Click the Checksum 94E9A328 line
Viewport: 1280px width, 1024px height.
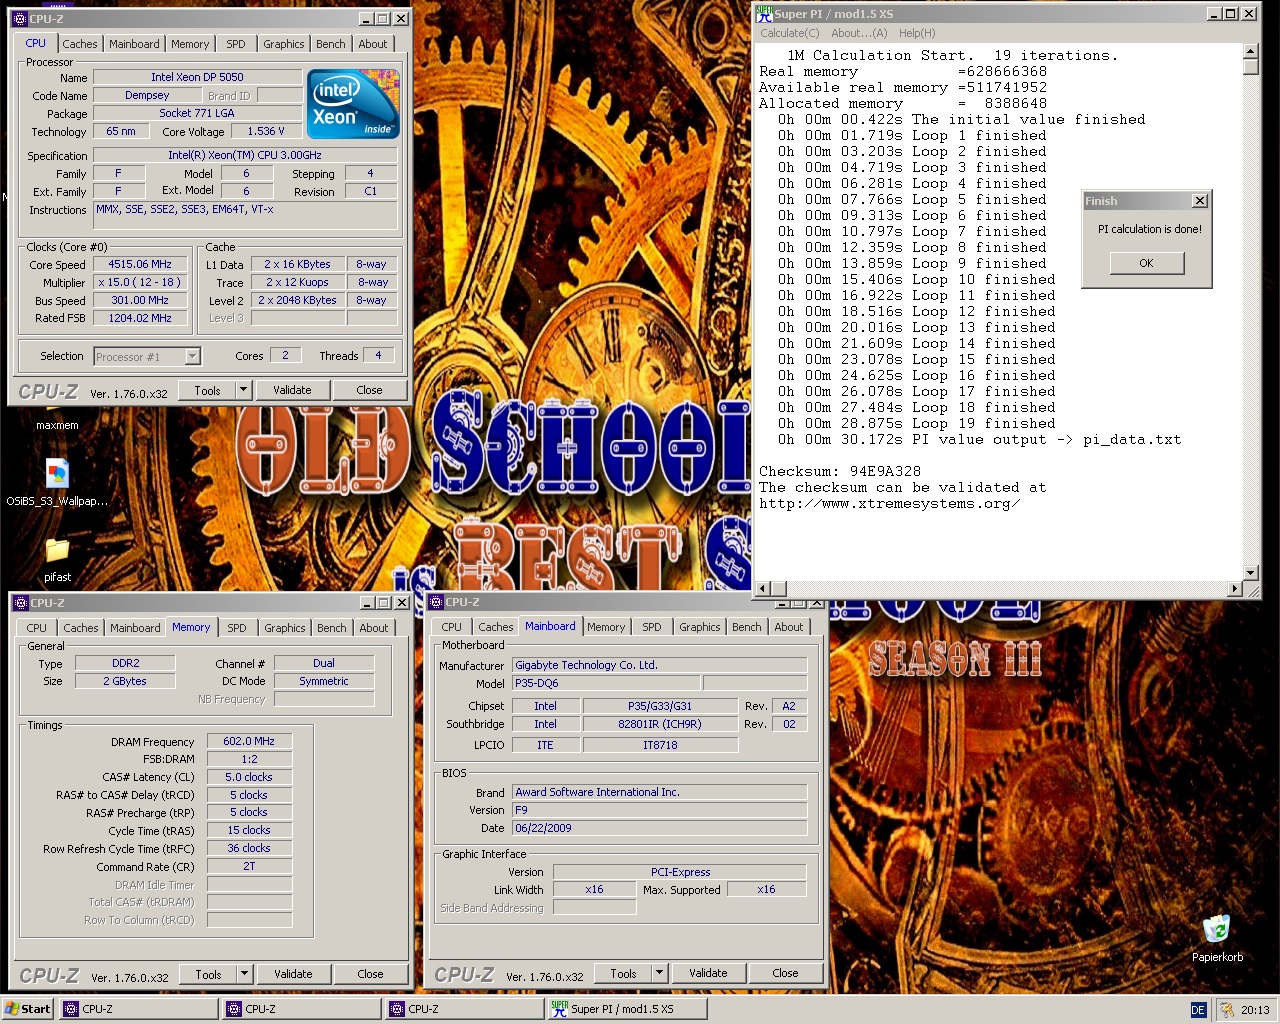(x=840, y=472)
